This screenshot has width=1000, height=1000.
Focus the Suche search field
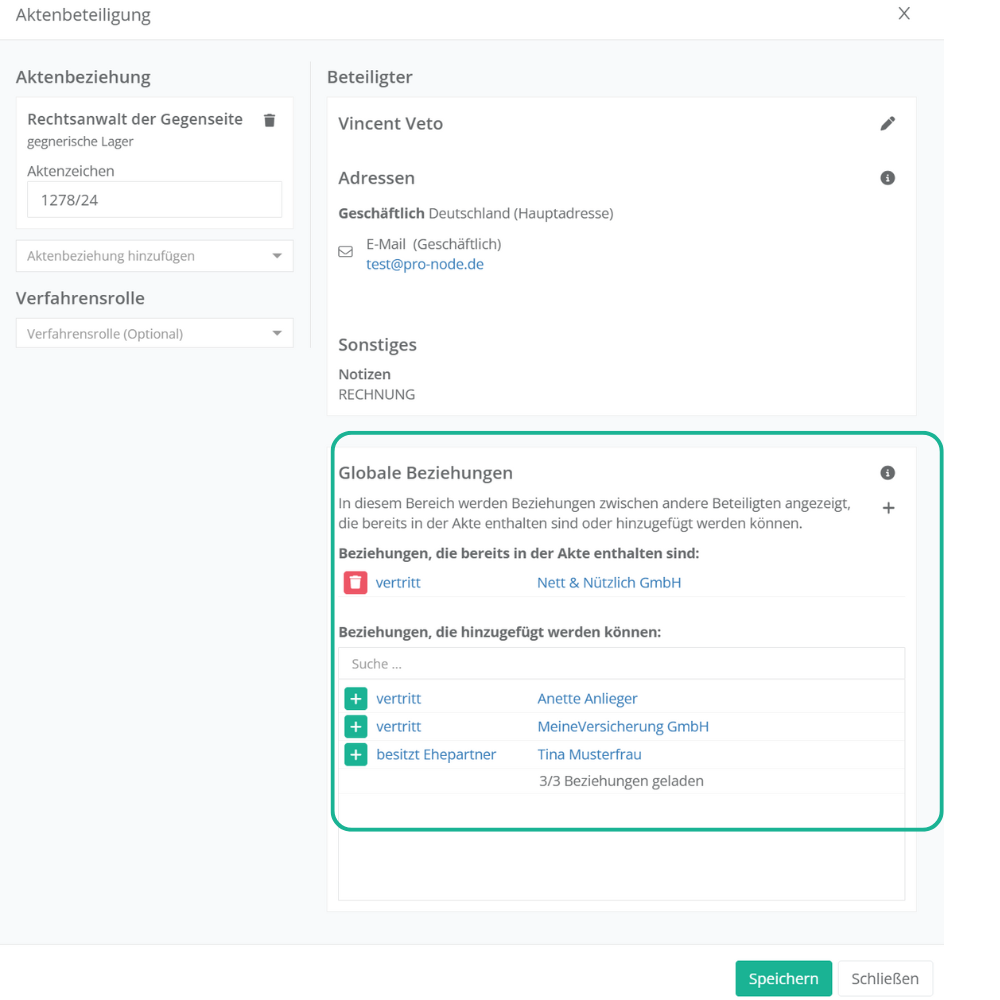(620, 664)
